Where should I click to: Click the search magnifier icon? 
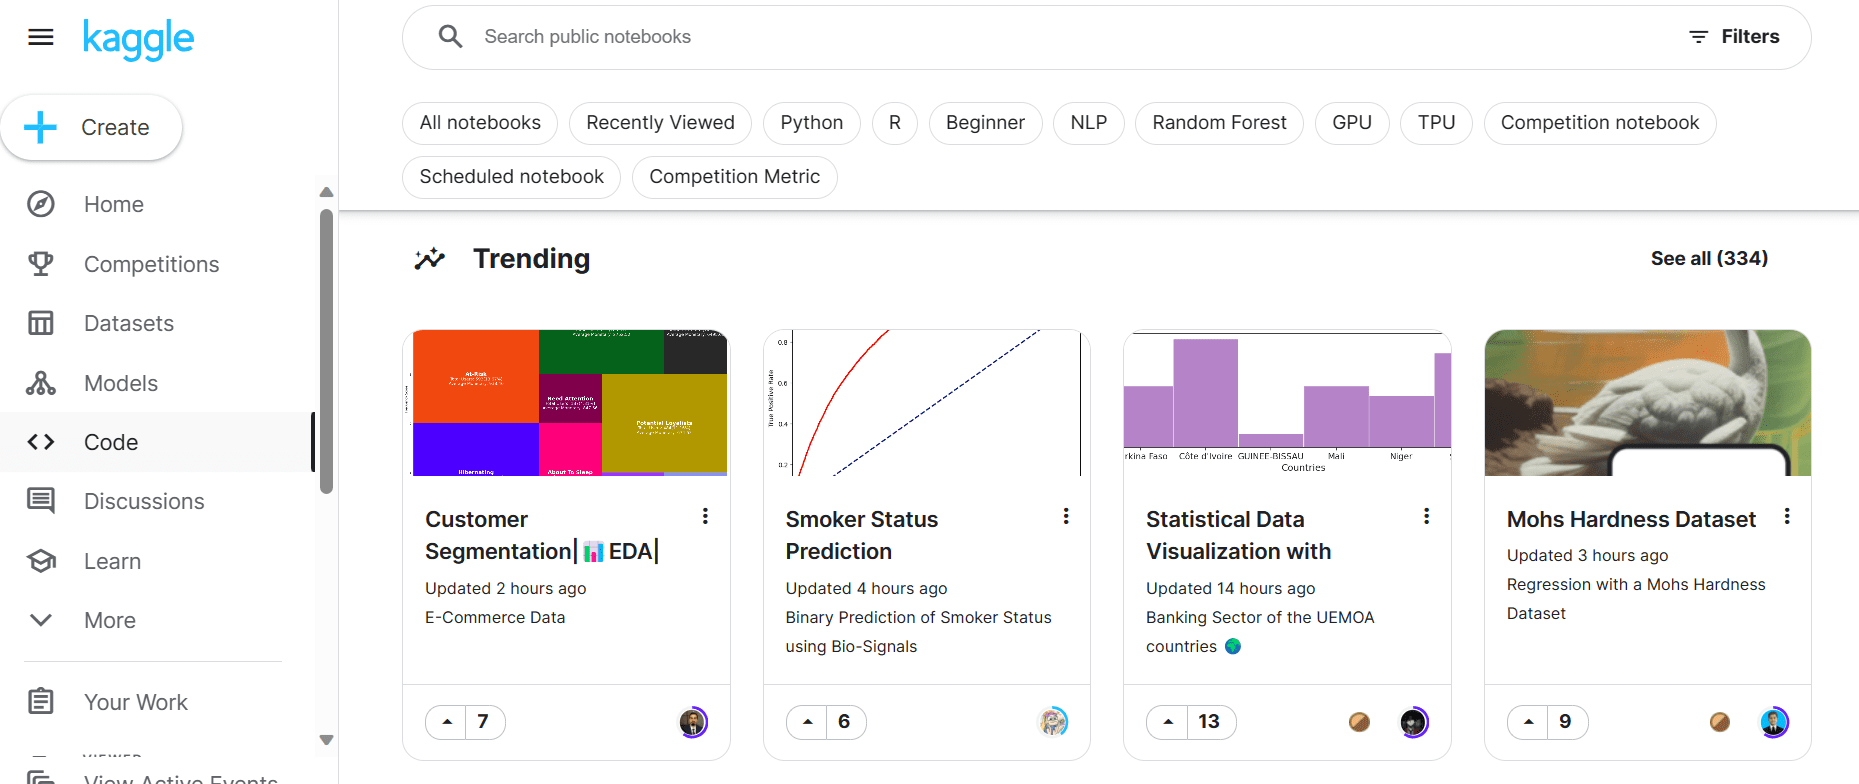(451, 37)
